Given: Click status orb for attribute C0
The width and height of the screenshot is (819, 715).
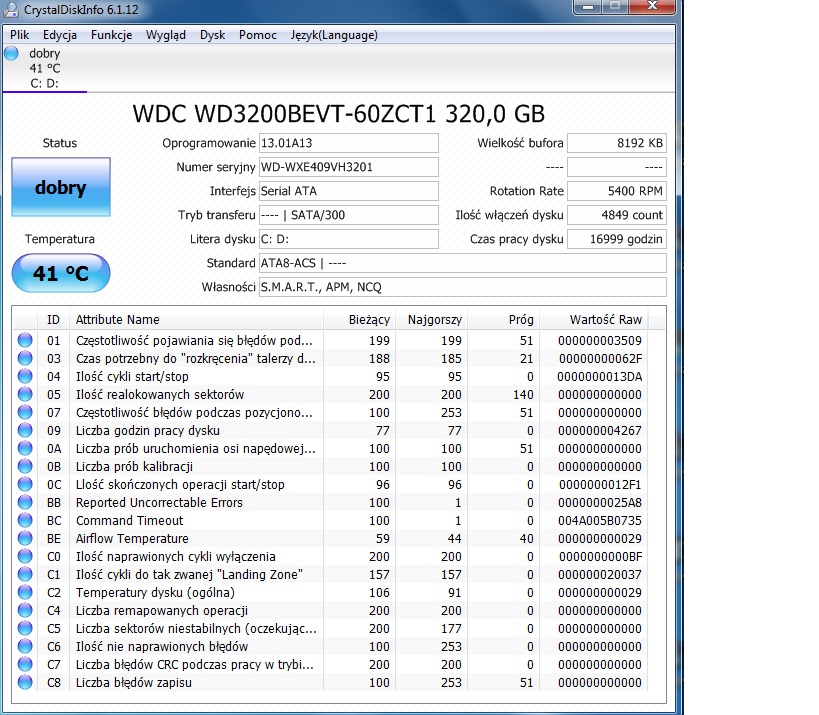Looking at the screenshot, I should pyautogui.click(x=25, y=557).
